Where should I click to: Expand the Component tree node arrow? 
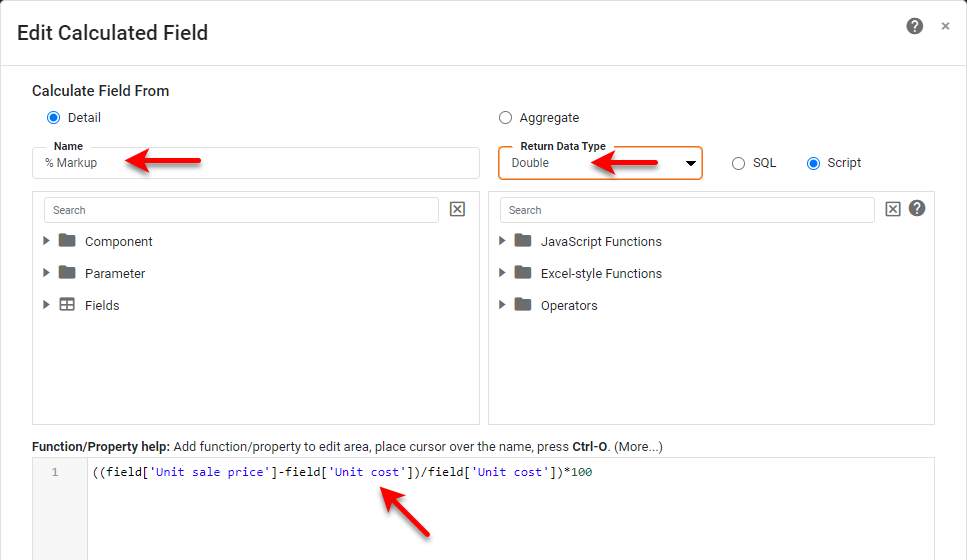coord(46,241)
